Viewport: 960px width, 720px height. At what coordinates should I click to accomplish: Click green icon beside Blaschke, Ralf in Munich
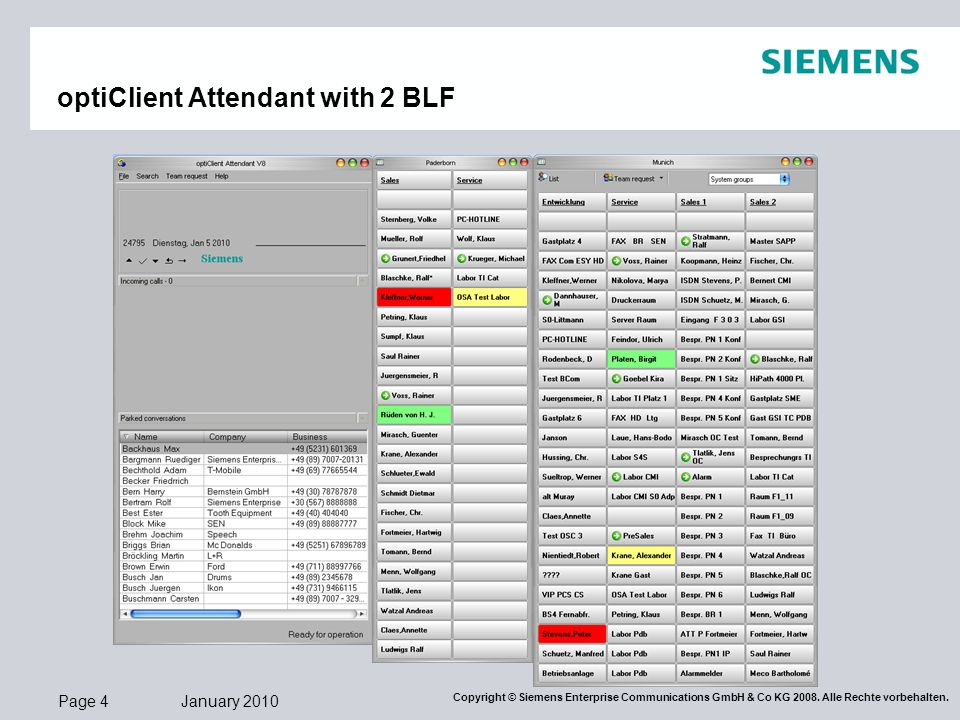(x=755, y=359)
